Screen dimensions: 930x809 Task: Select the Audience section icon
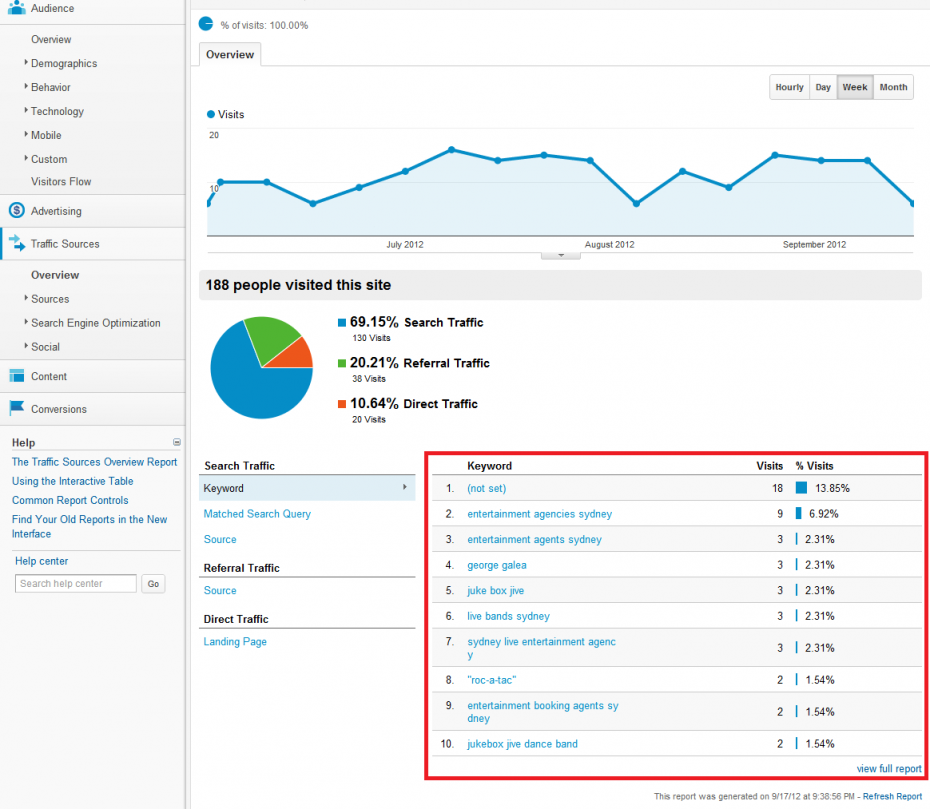click(x=18, y=10)
